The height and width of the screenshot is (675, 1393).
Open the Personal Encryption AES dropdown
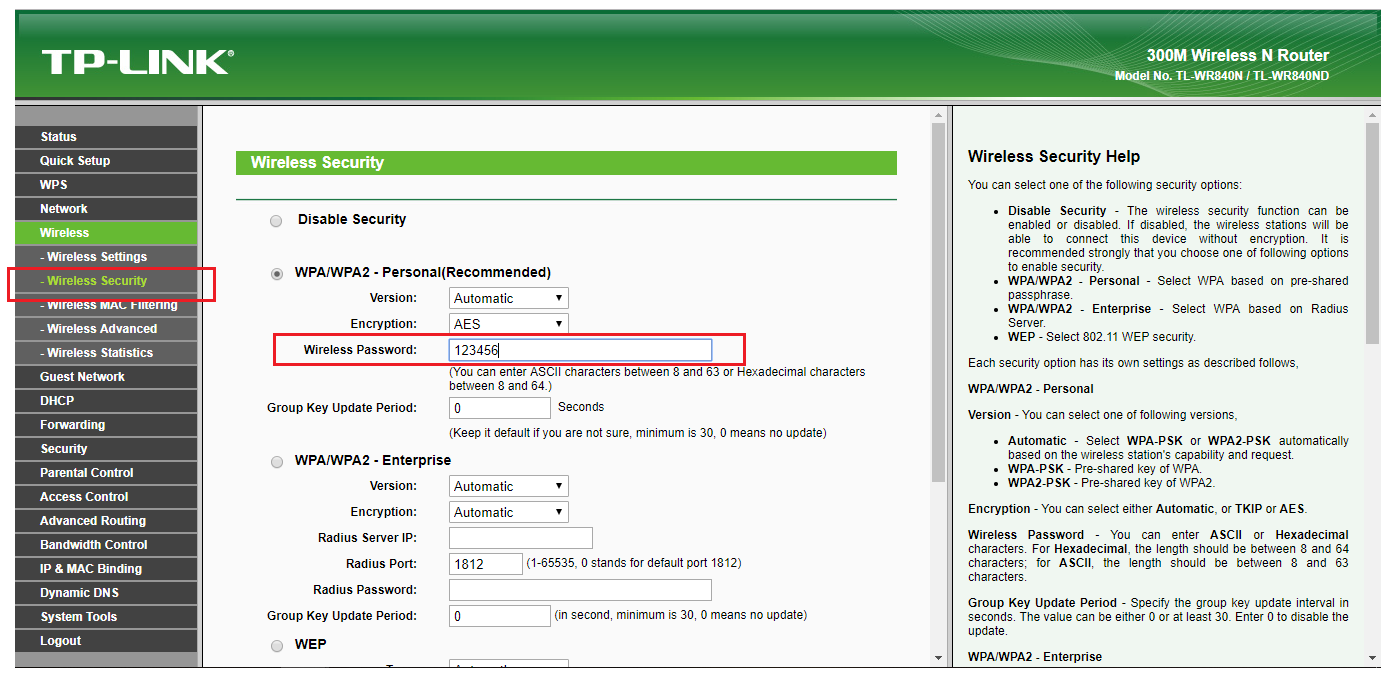pos(508,324)
